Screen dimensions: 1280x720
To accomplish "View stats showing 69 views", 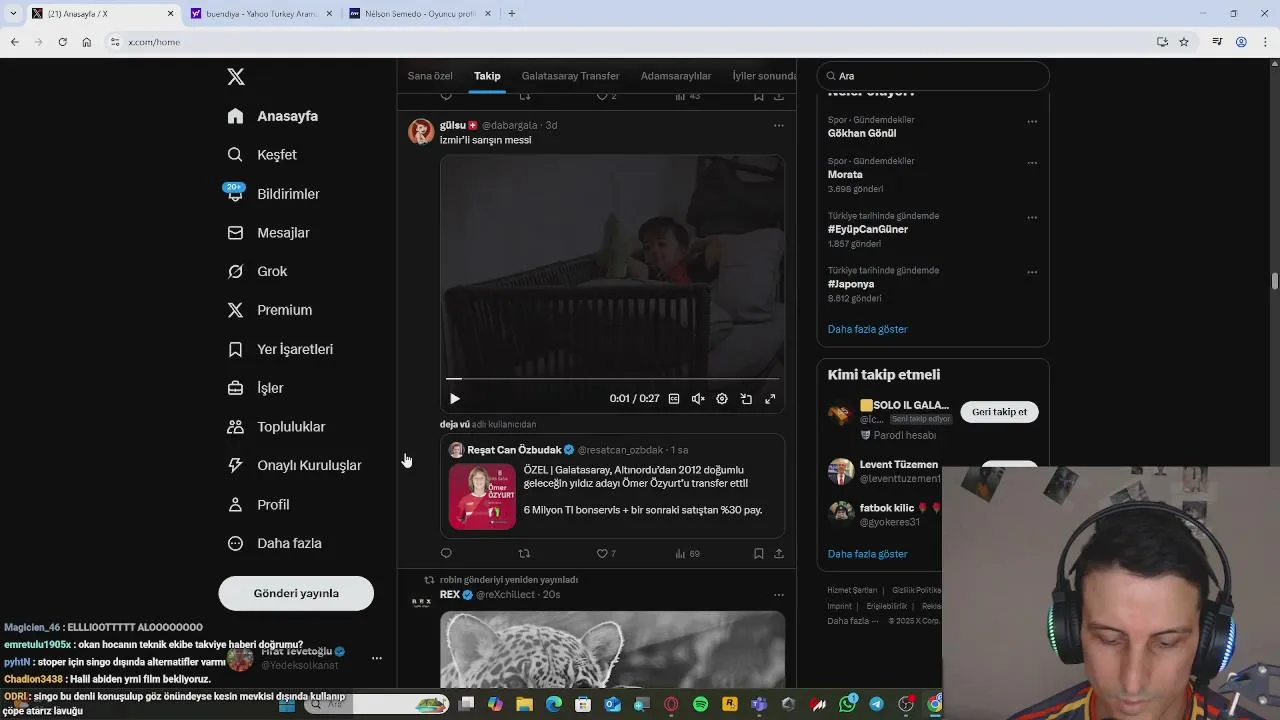I will pyautogui.click(x=687, y=553).
